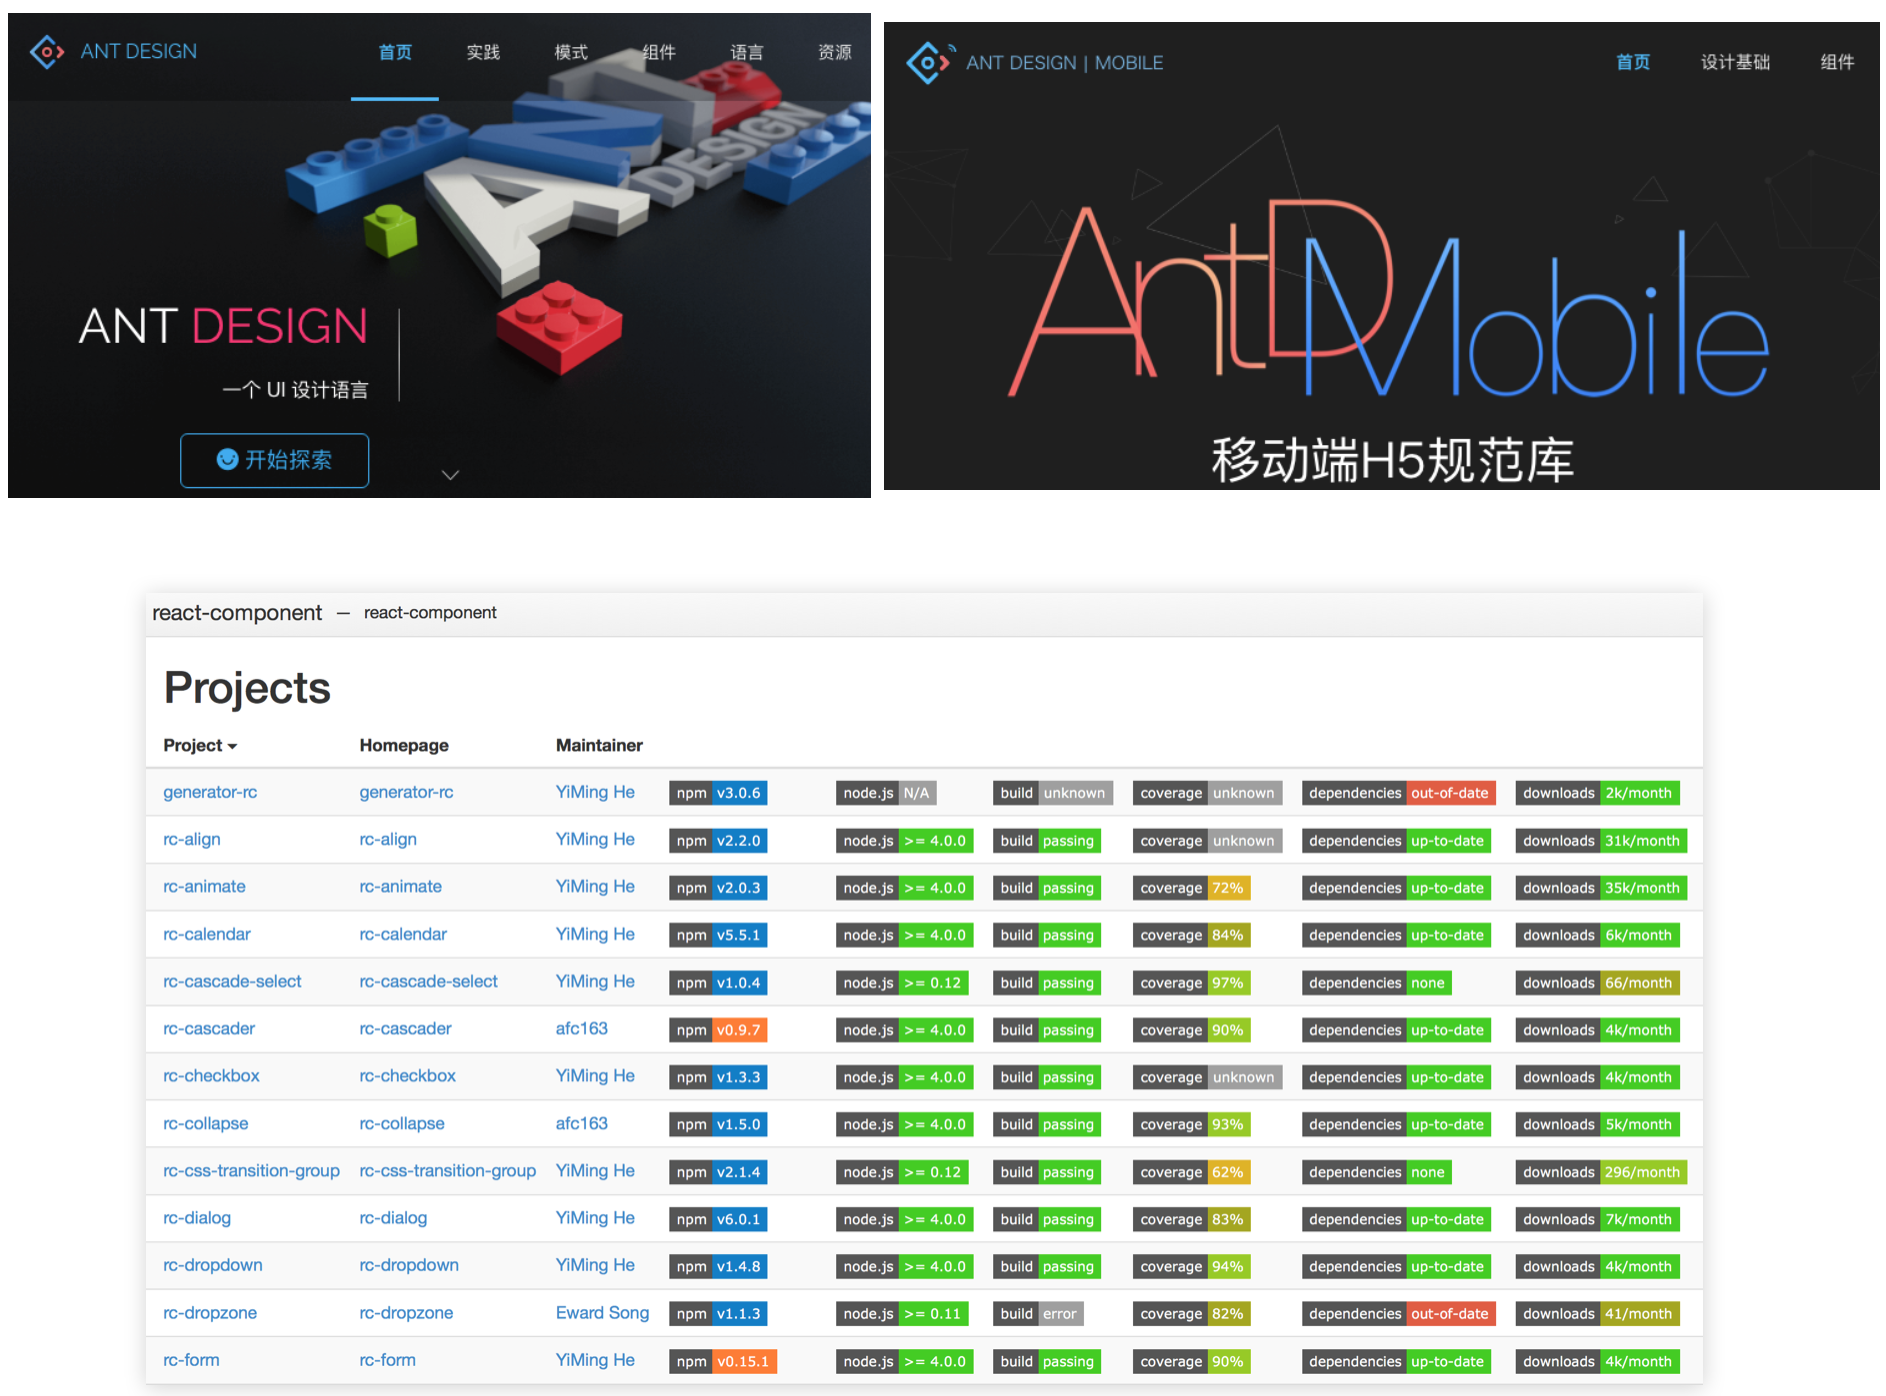The width and height of the screenshot is (1886, 1396).
Task: Click coverage 97% badge for rc-cascade-select
Action: [x=1192, y=983]
